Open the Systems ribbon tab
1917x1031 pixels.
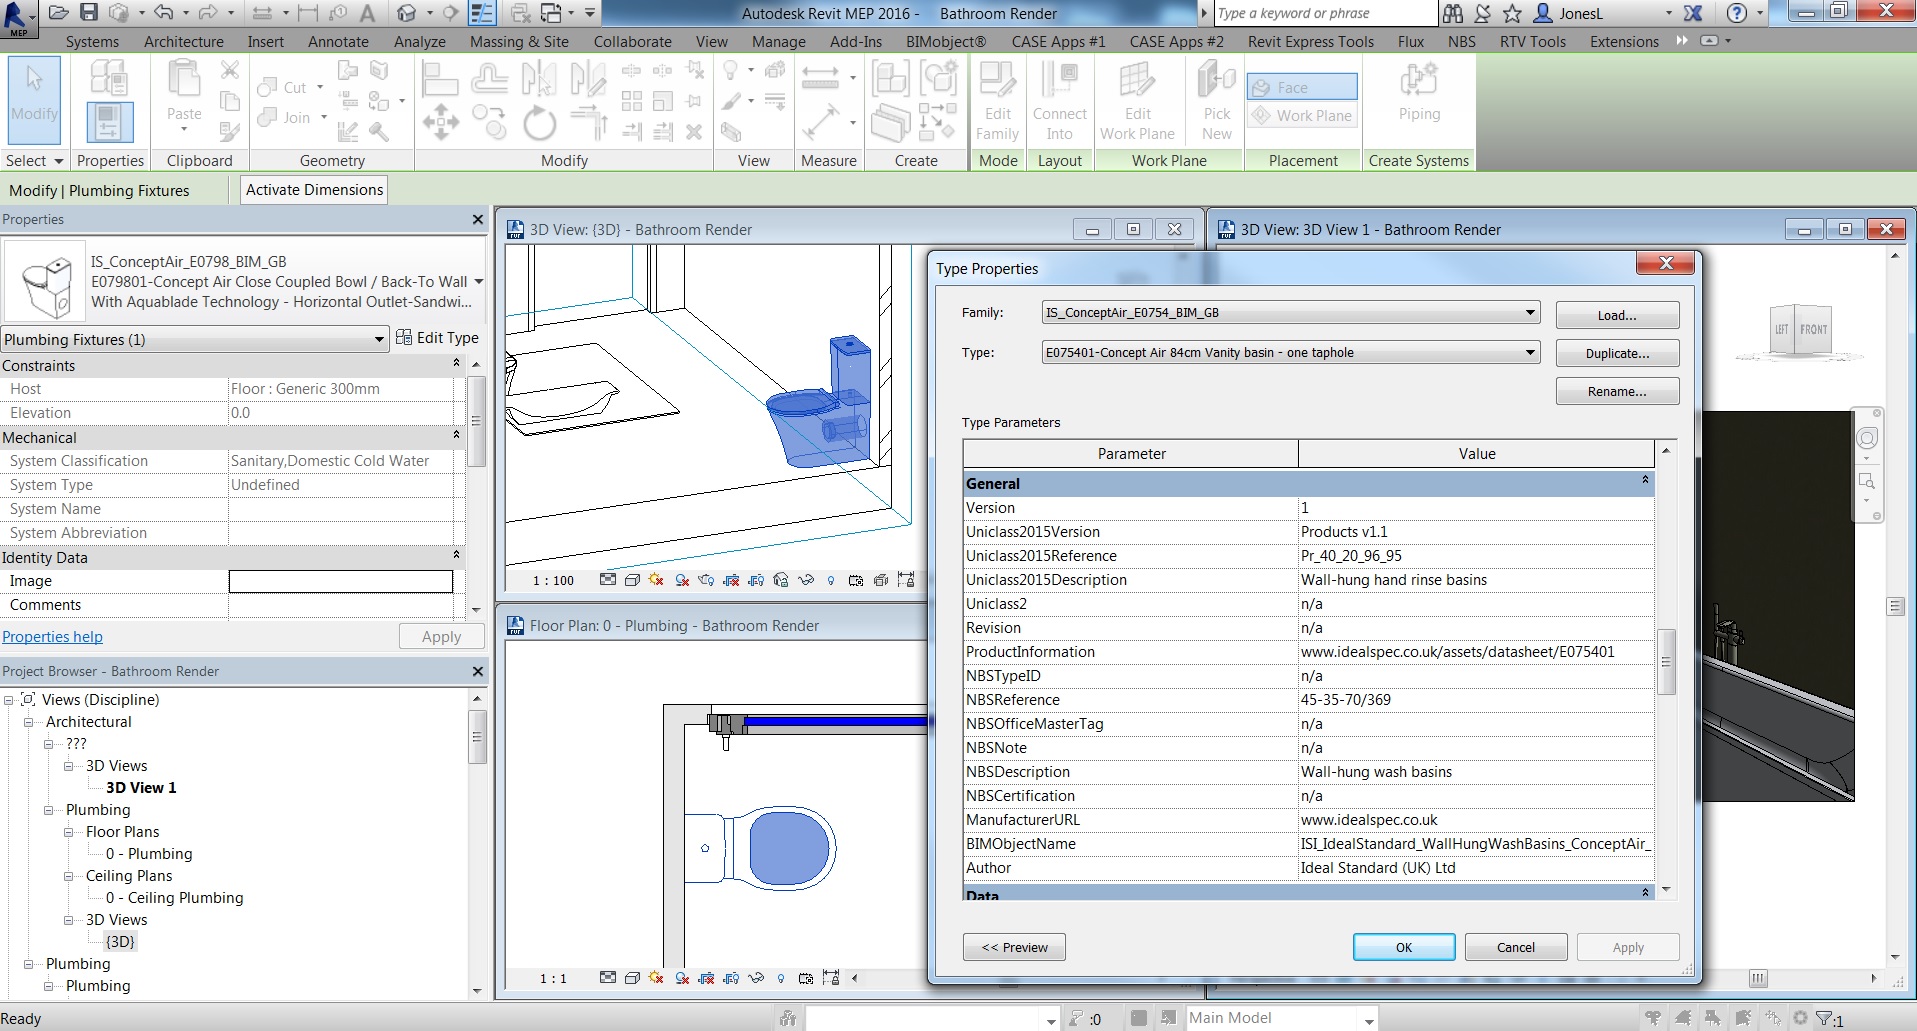92,42
